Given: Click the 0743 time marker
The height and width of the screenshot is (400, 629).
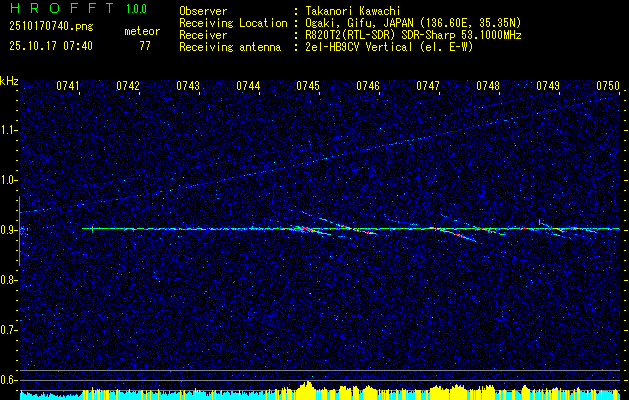Looking at the screenshot, I should pyautogui.click(x=188, y=86).
